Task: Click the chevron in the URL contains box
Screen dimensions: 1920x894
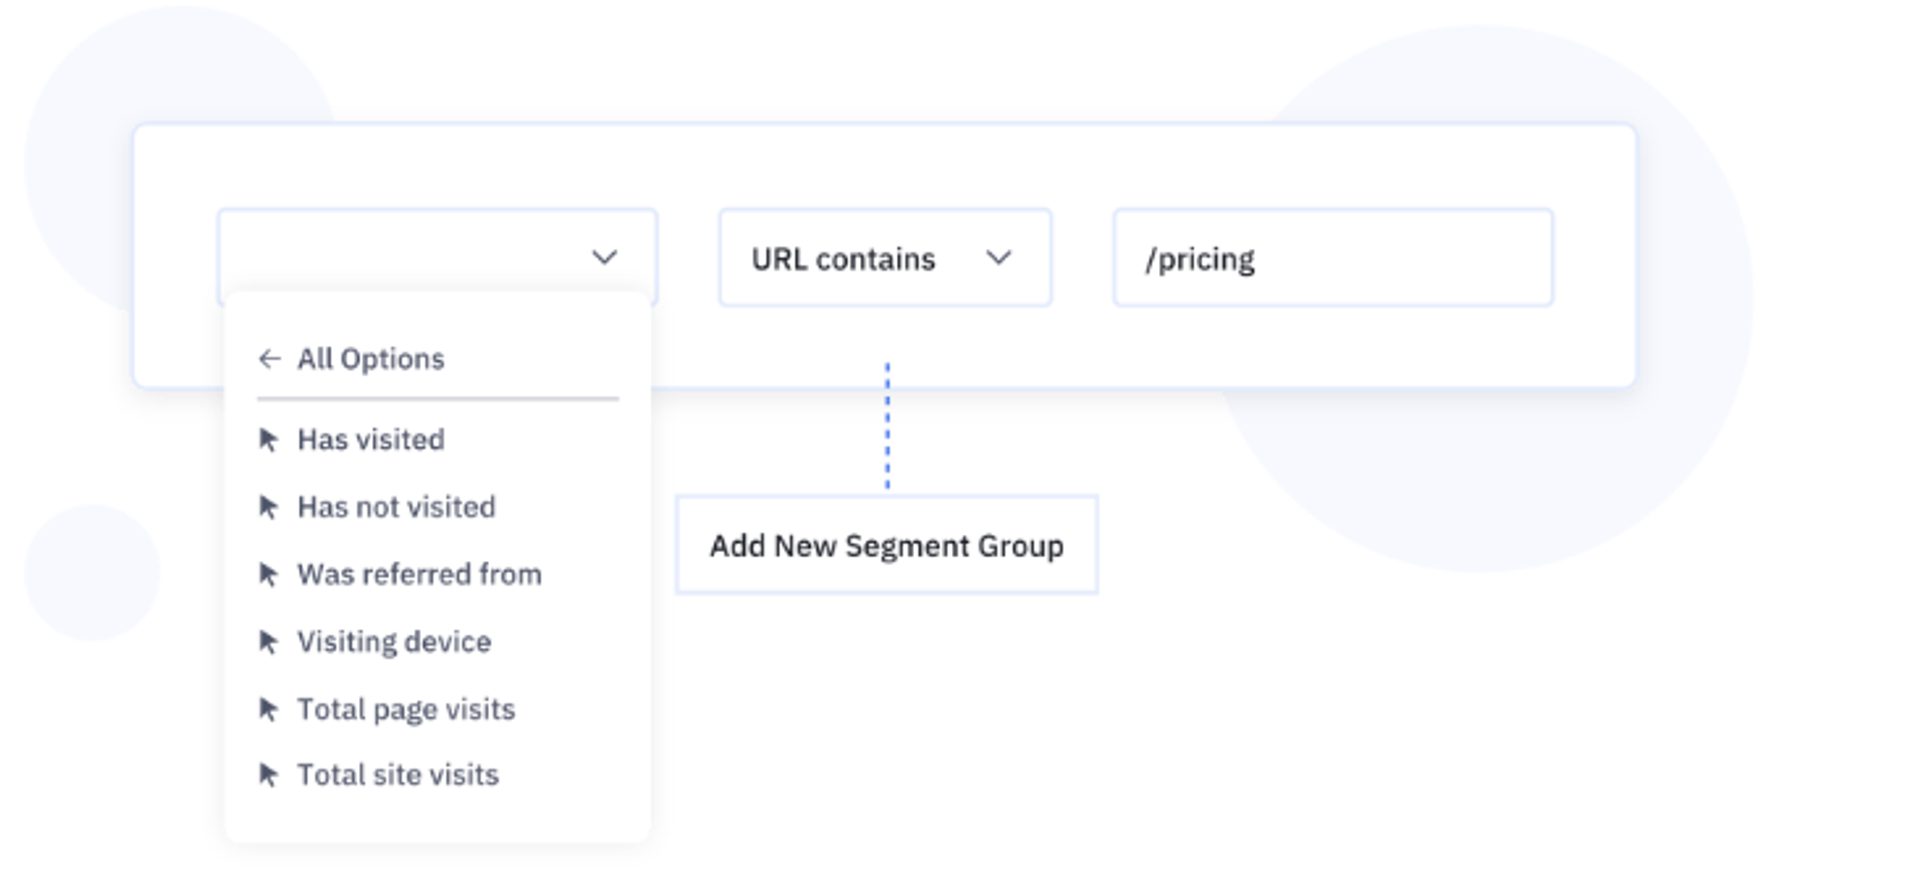Action: click(x=998, y=258)
